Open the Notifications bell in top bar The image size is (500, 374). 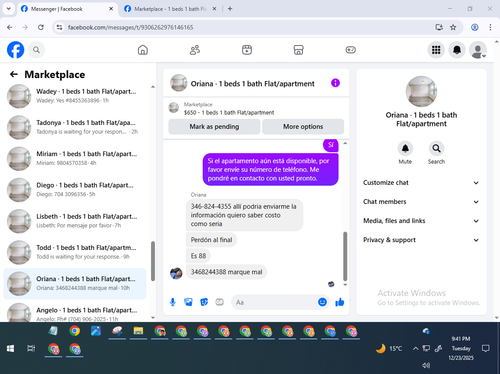tap(457, 50)
